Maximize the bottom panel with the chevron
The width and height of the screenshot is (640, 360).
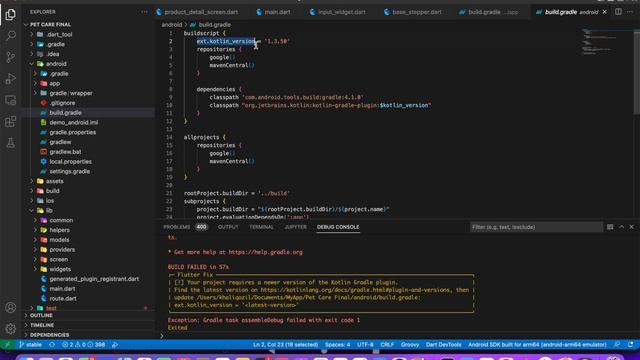click(621, 227)
